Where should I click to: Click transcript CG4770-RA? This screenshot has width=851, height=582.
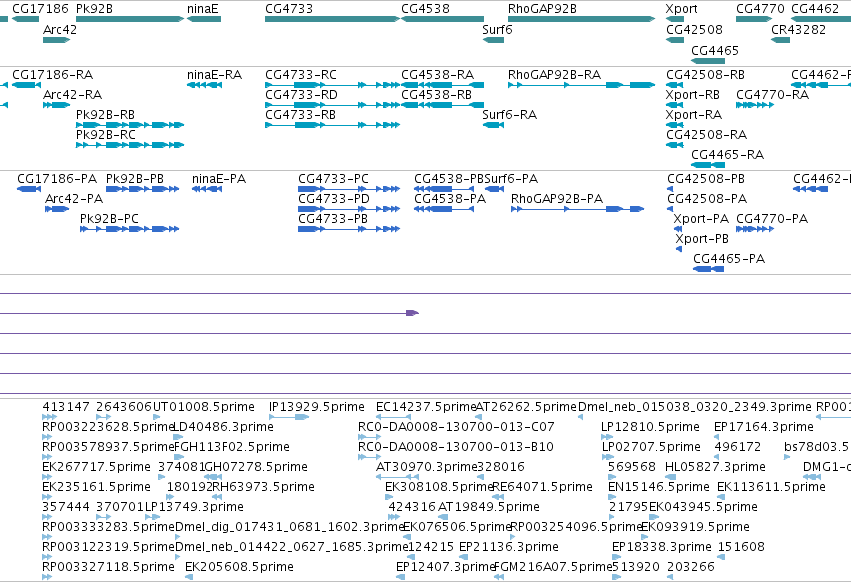(772, 94)
